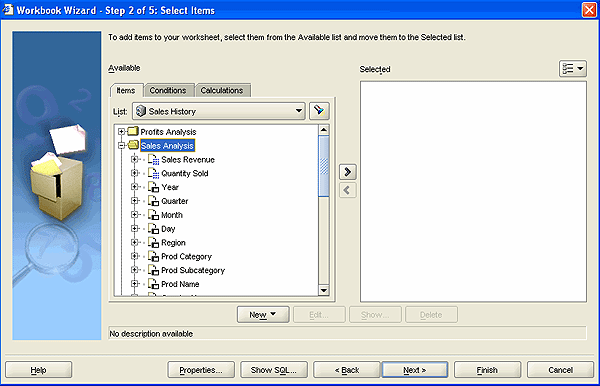
Task: Click the Prod Name item icon
Action: point(153,284)
